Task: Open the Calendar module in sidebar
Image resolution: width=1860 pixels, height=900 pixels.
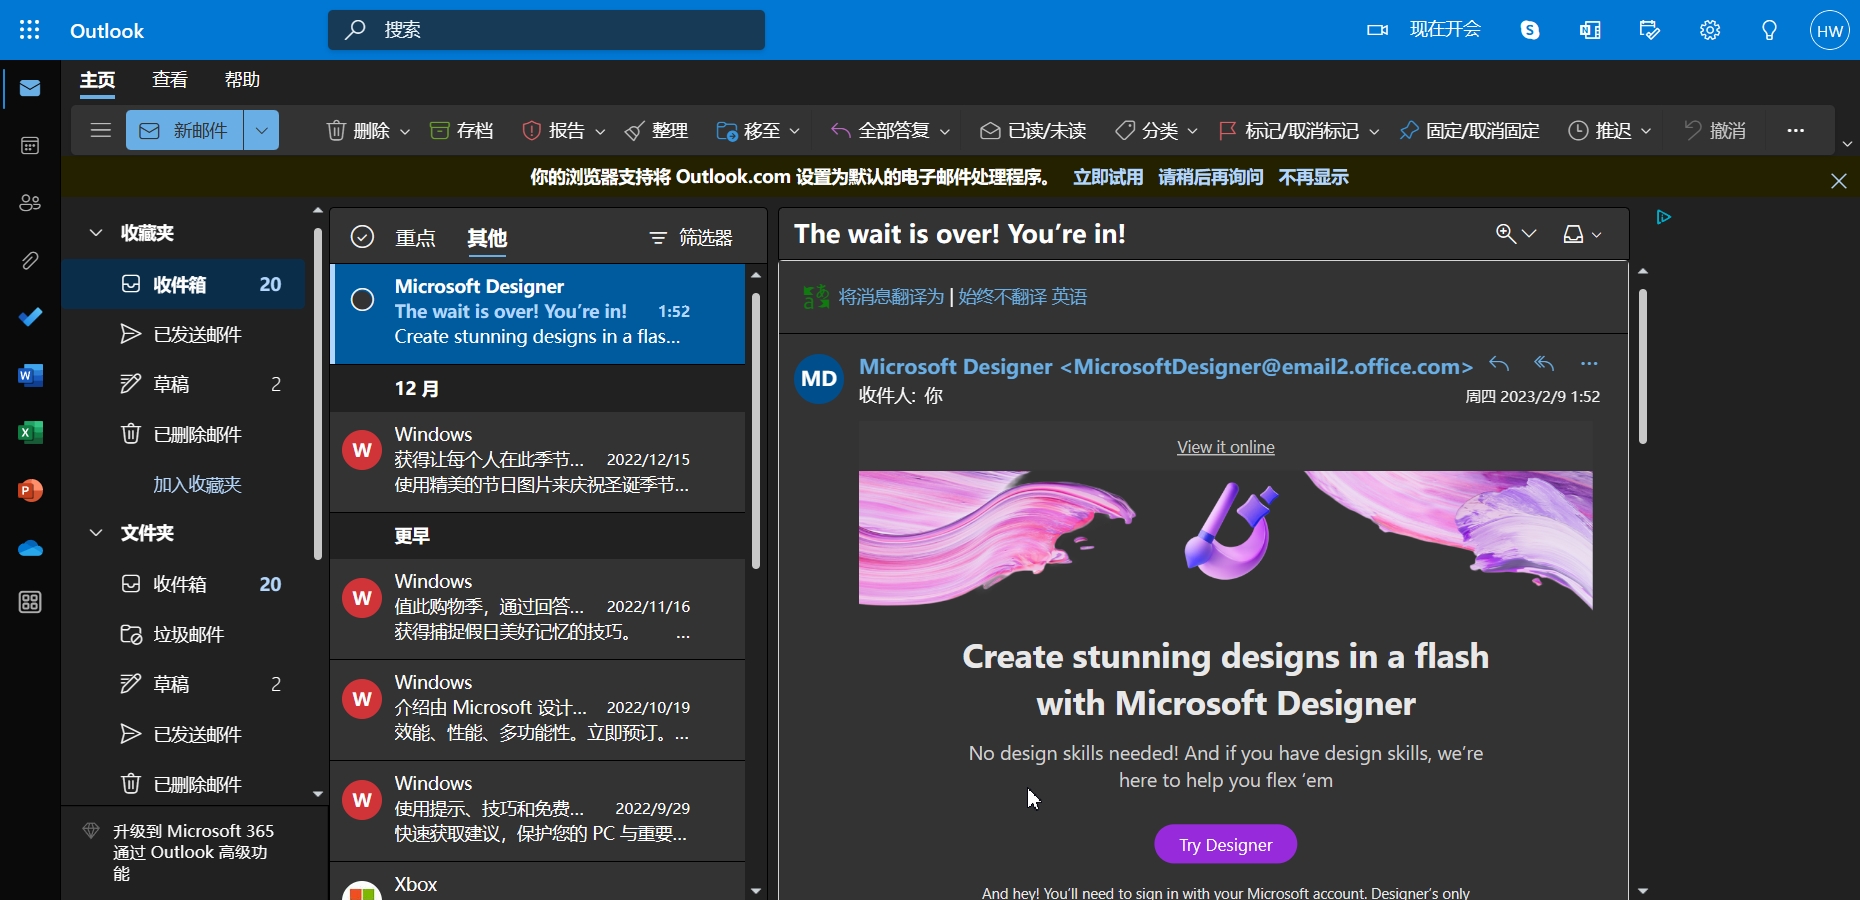Action: 30,146
